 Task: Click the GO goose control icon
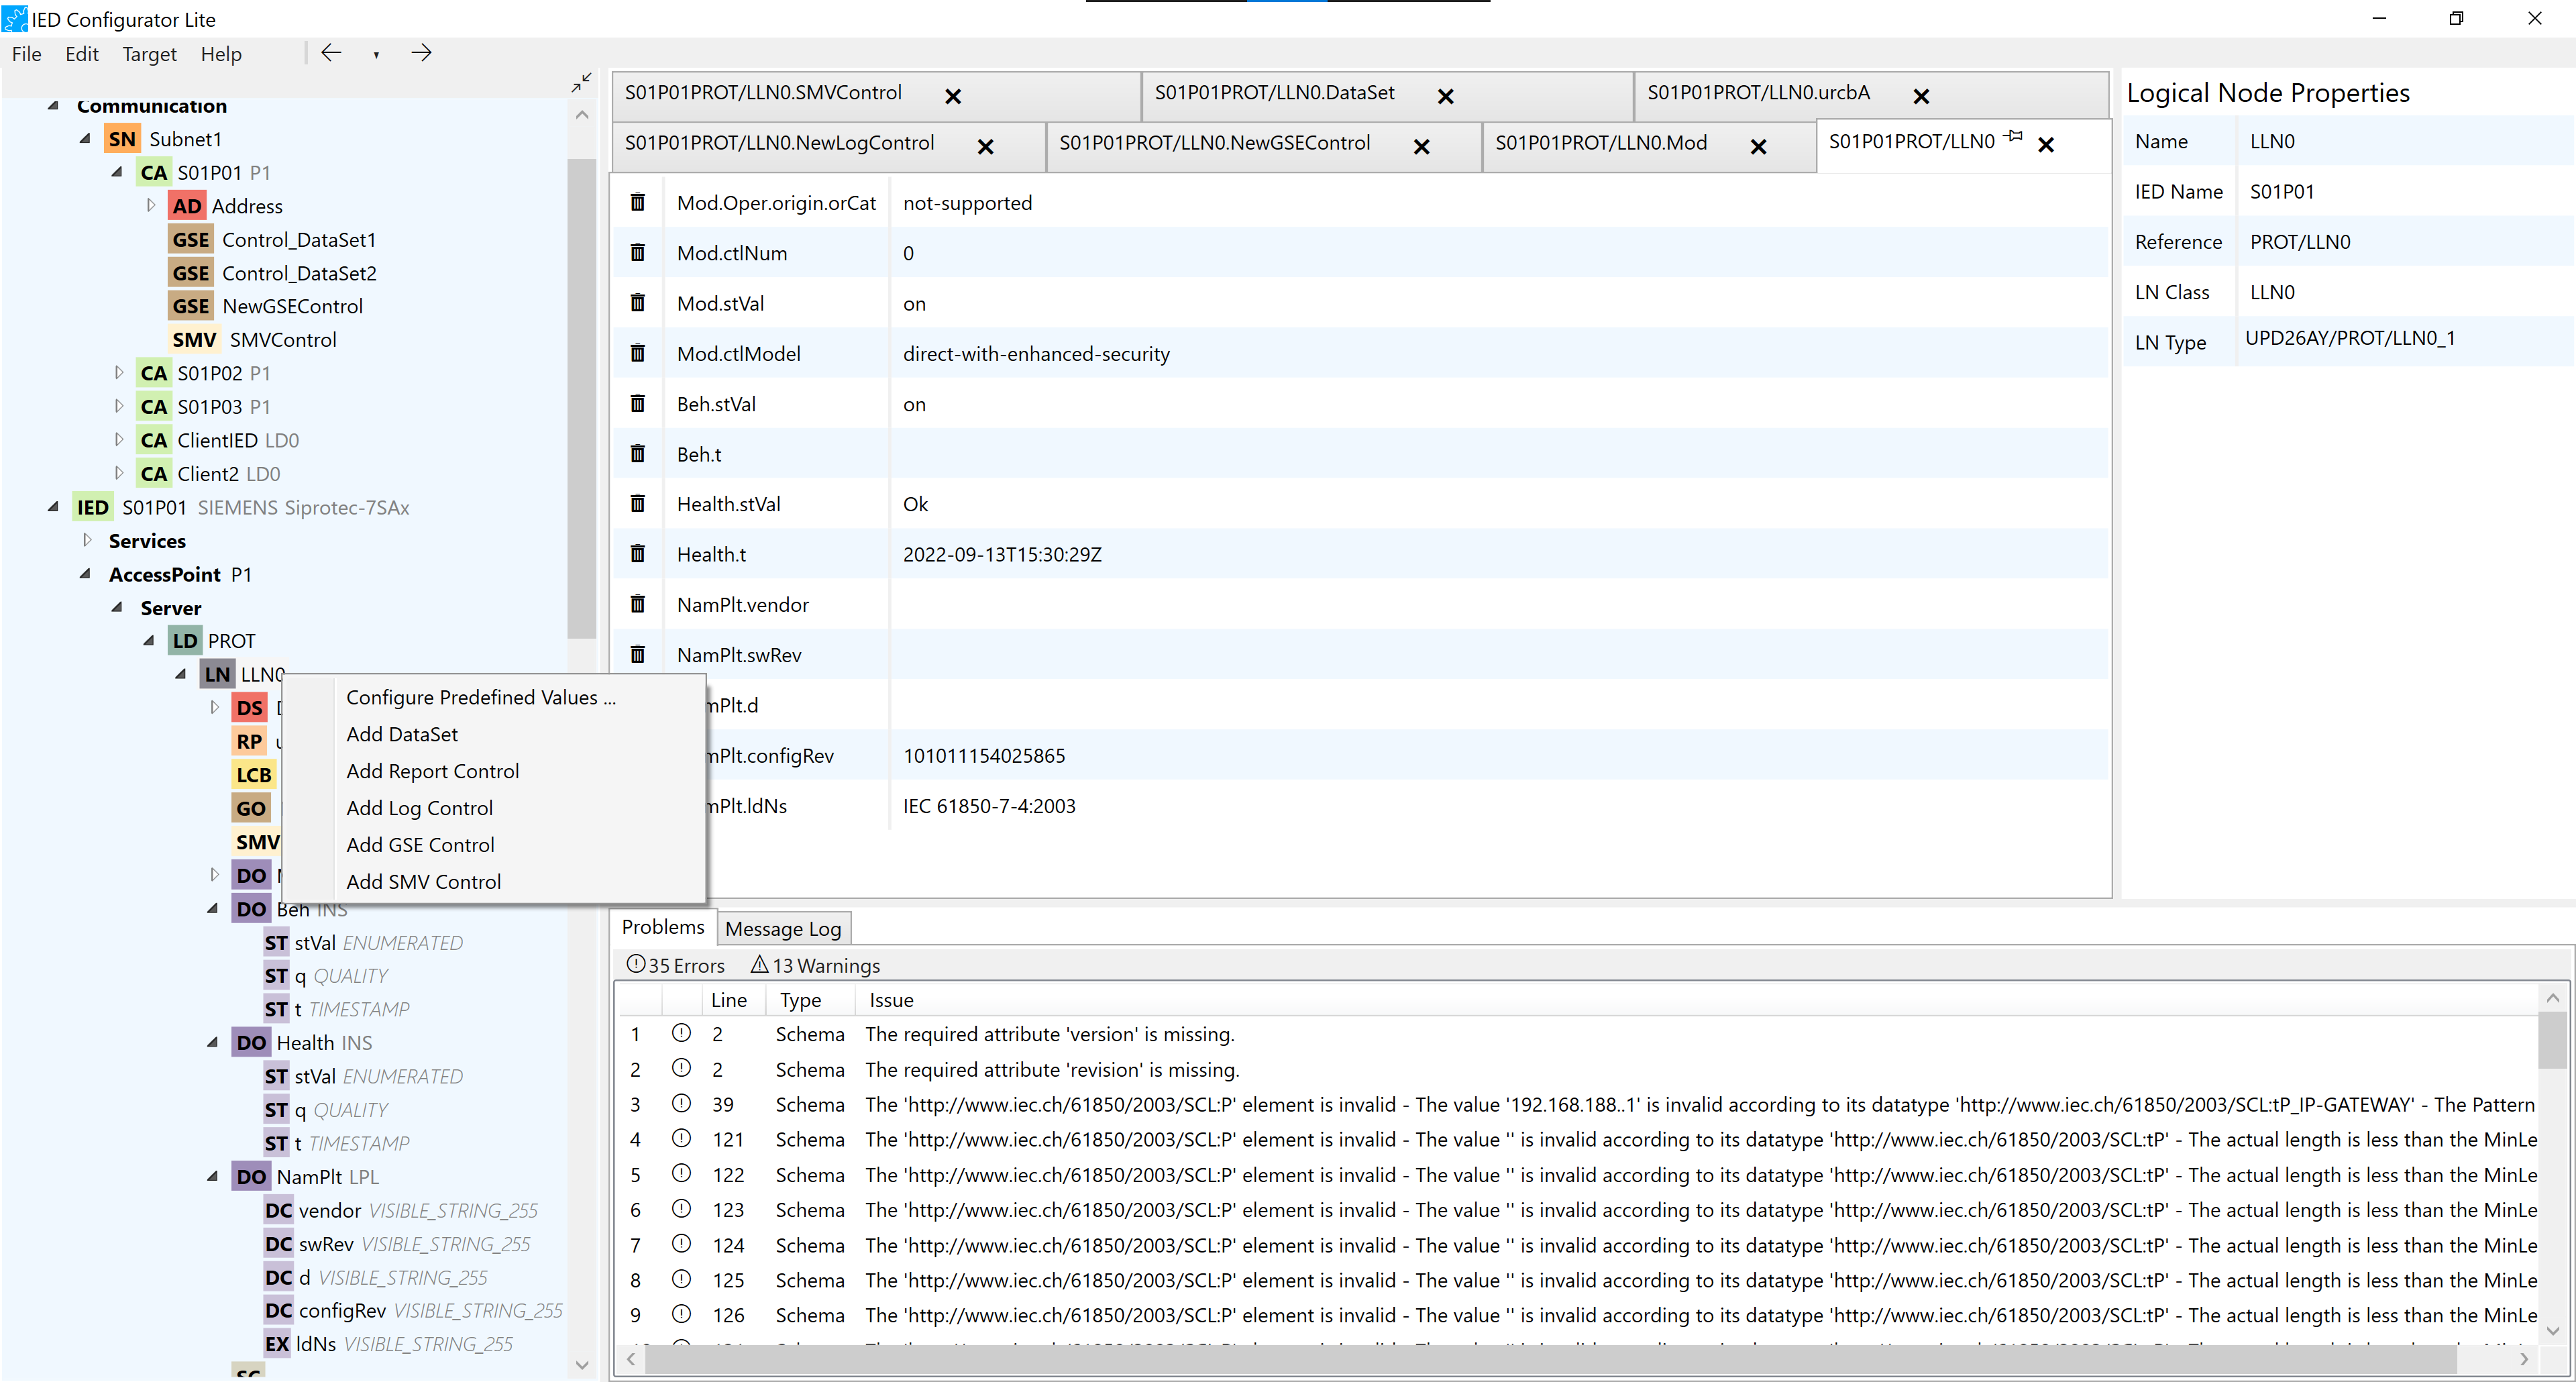(x=251, y=809)
